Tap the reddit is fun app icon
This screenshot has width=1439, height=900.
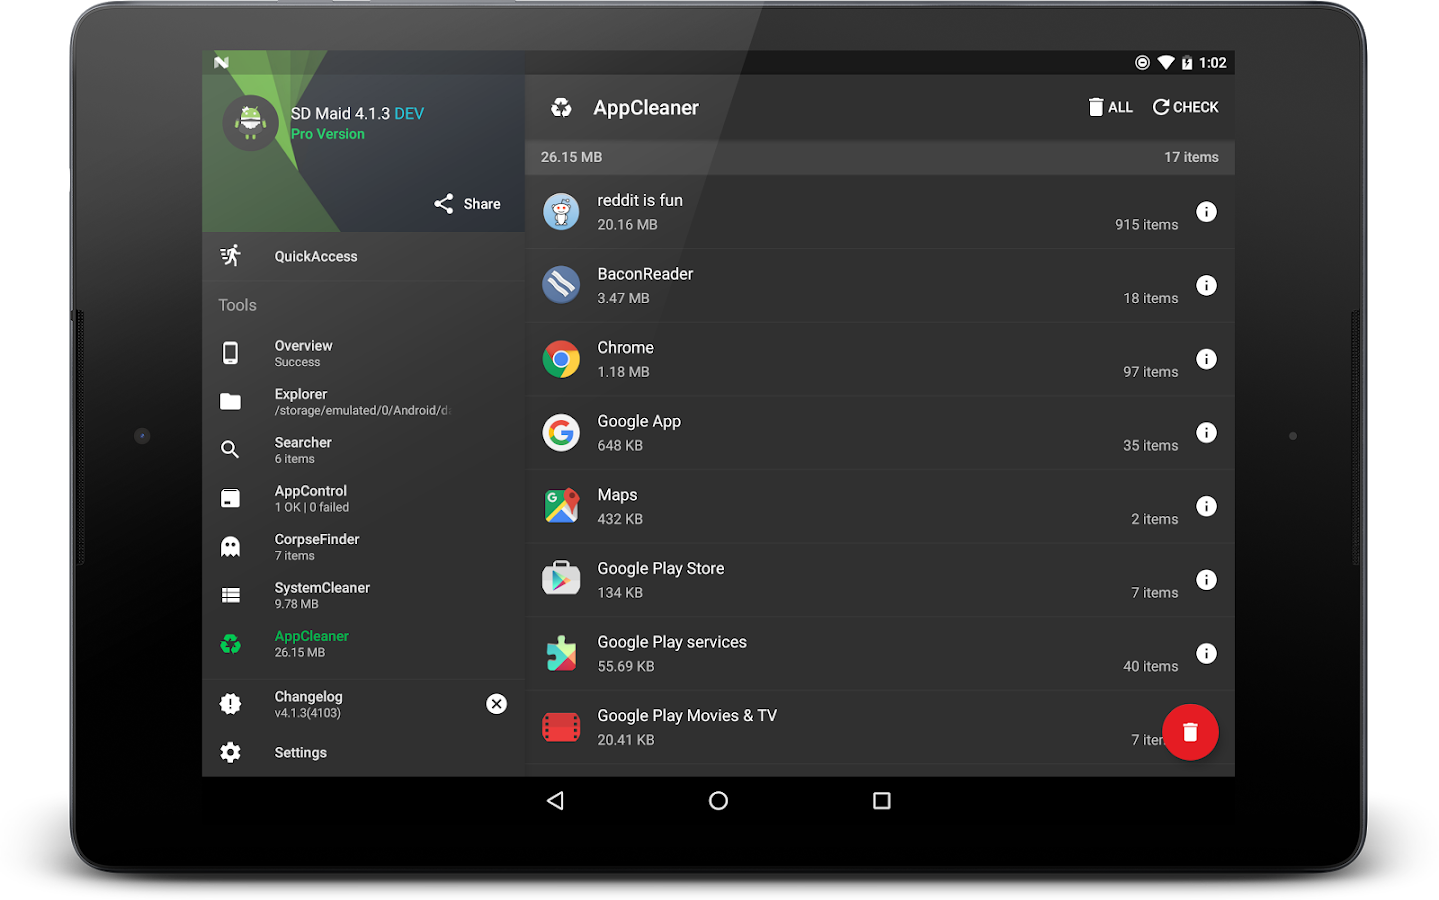561,211
